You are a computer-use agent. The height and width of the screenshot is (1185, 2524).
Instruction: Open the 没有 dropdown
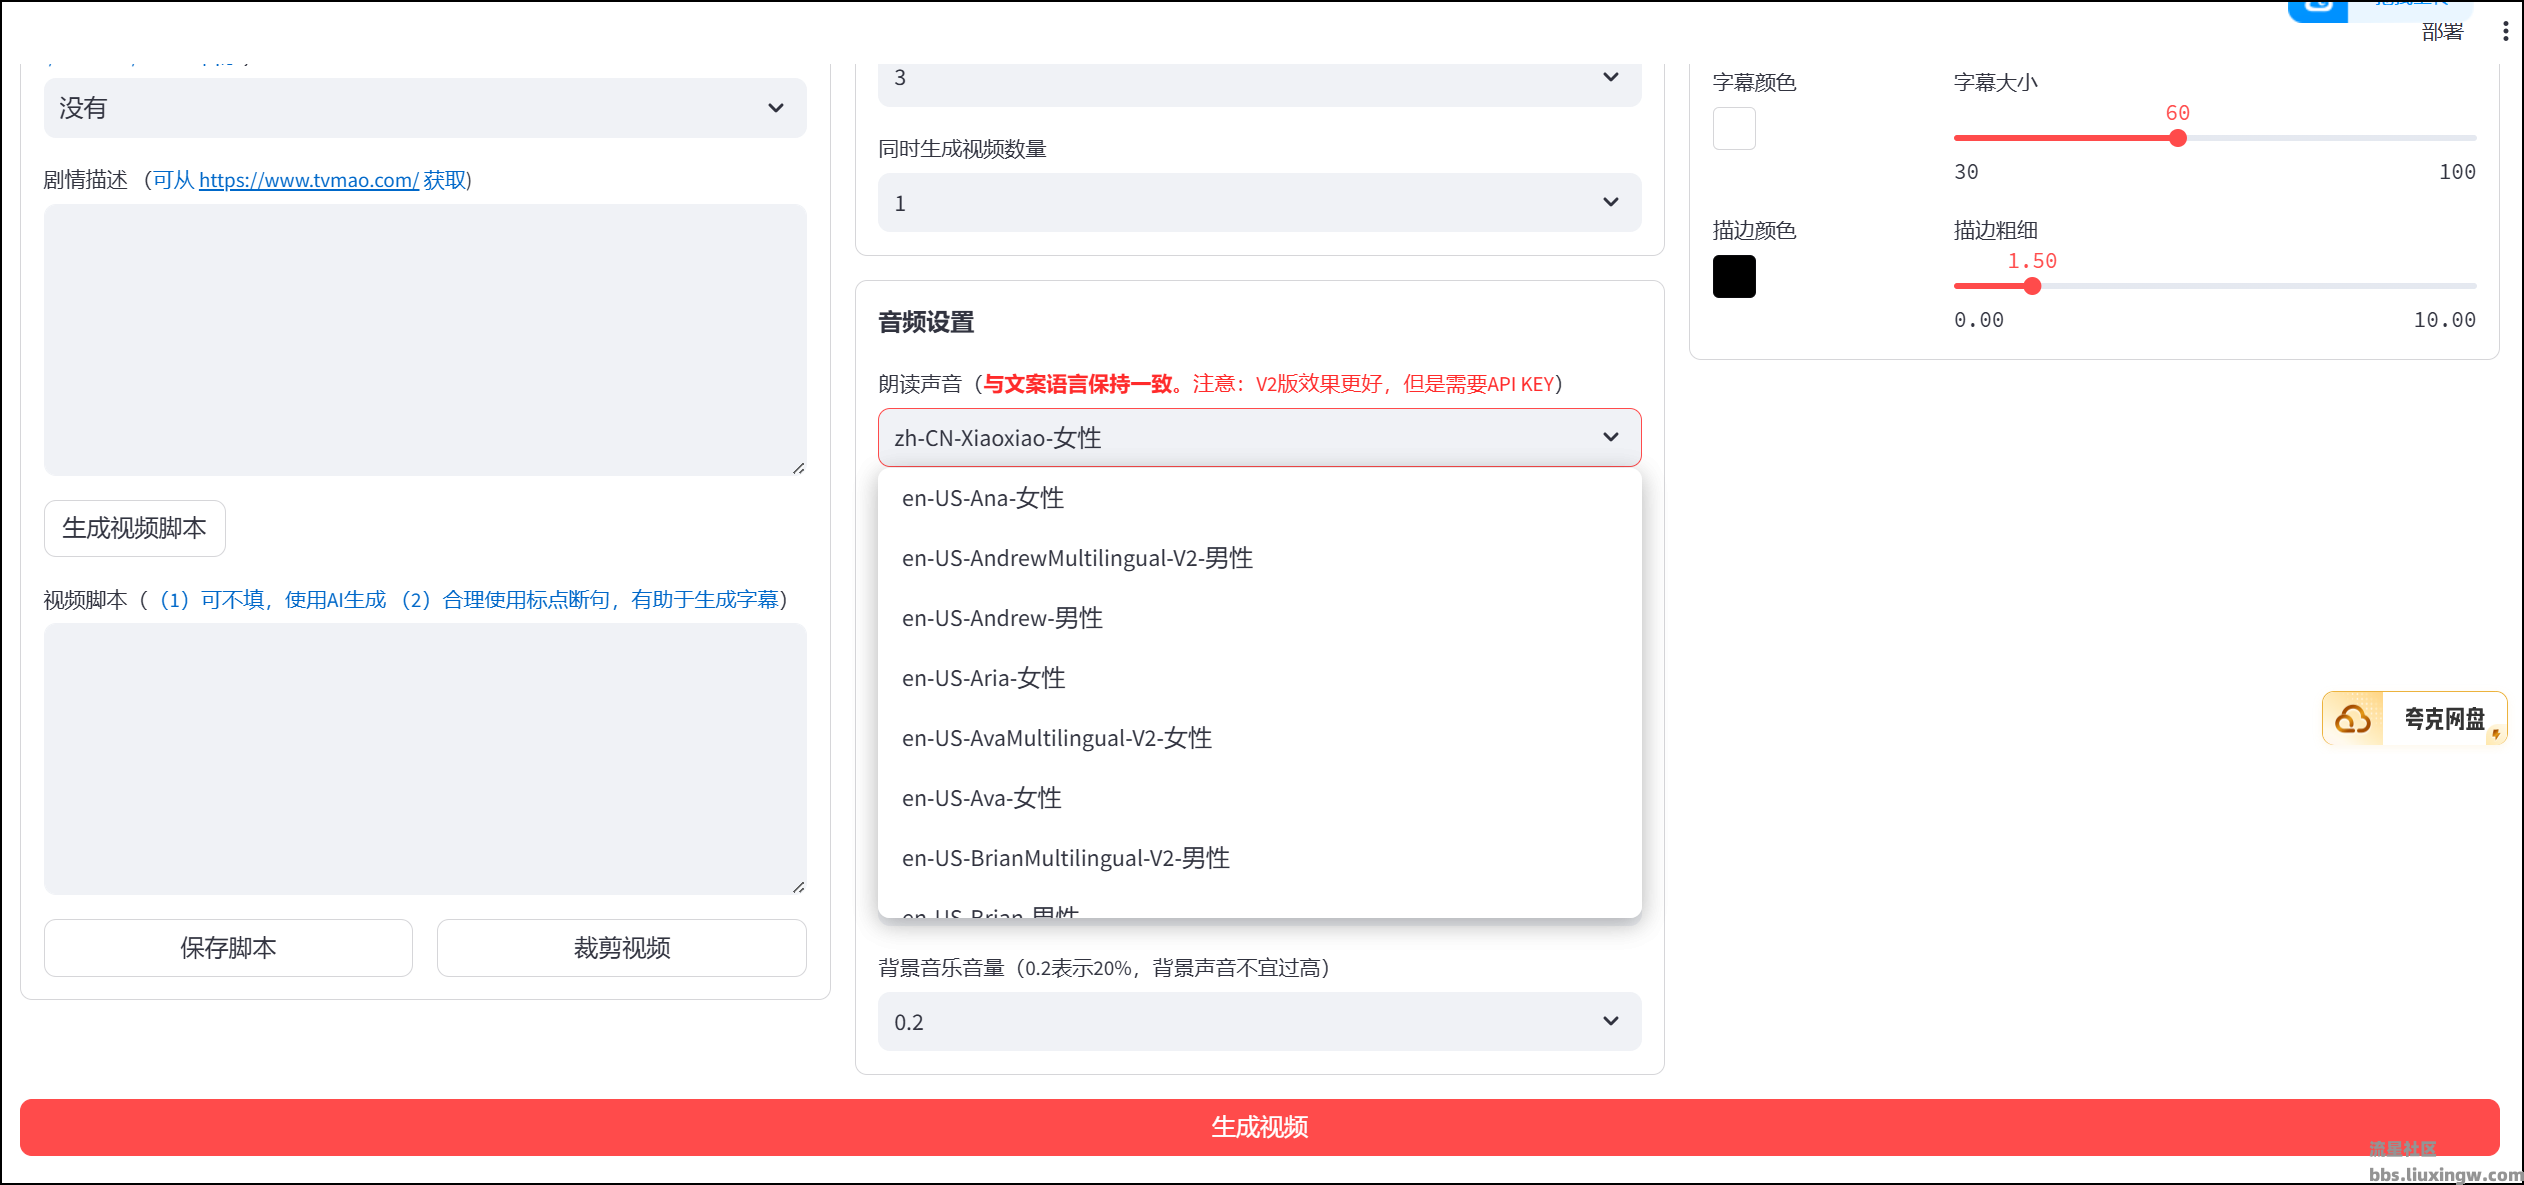click(x=425, y=108)
